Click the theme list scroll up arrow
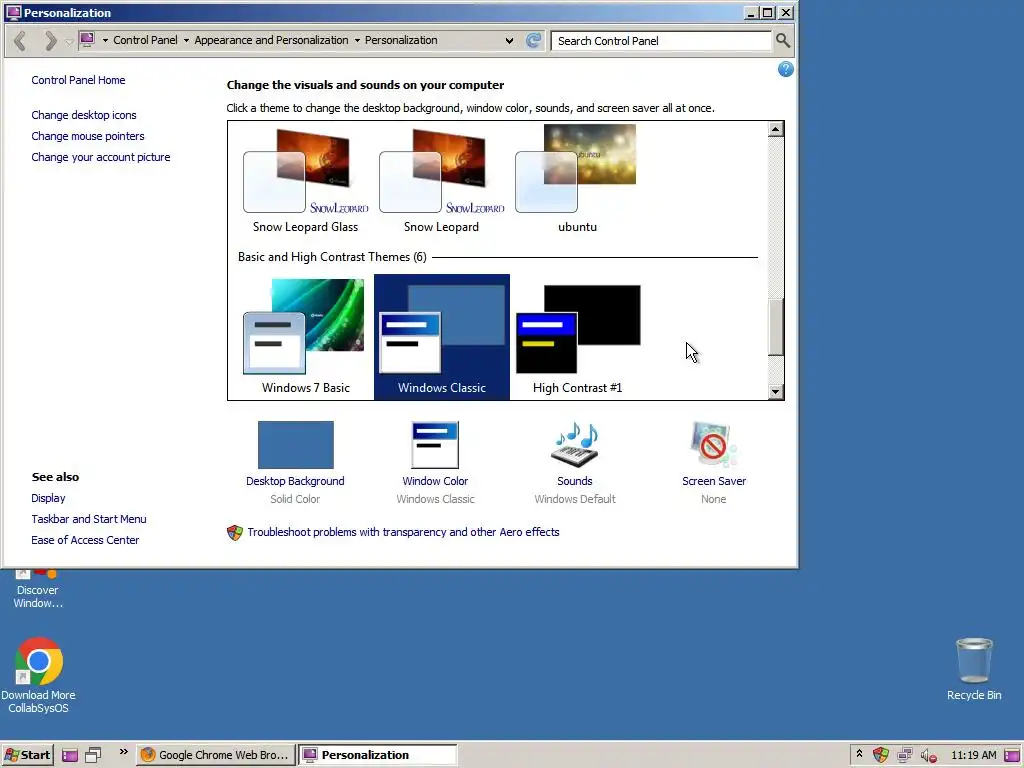The image size is (1024, 768). [x=775, y=129]
